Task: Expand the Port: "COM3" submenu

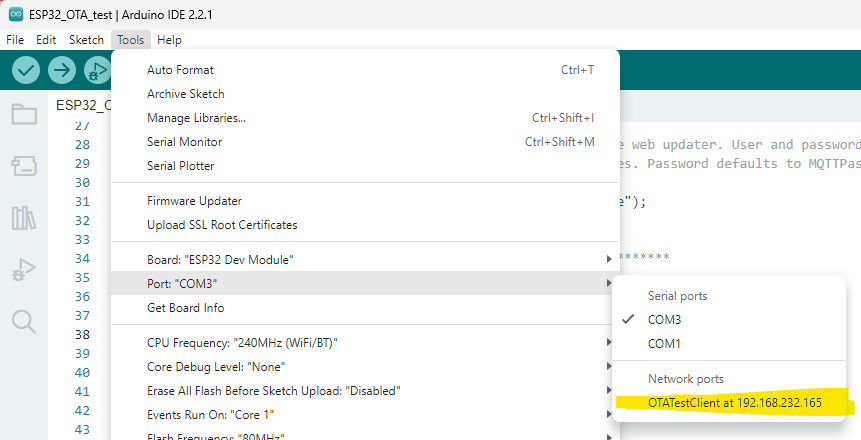Action: [x=365, y=283]
